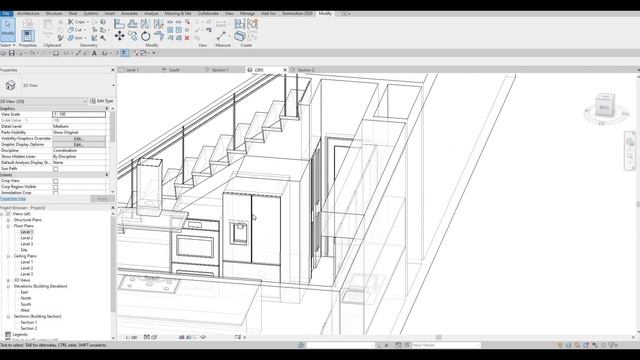This screenshot has height=360, width=640.
Task: Click the visual style icon in view control bar
Action: pos(154,337)
